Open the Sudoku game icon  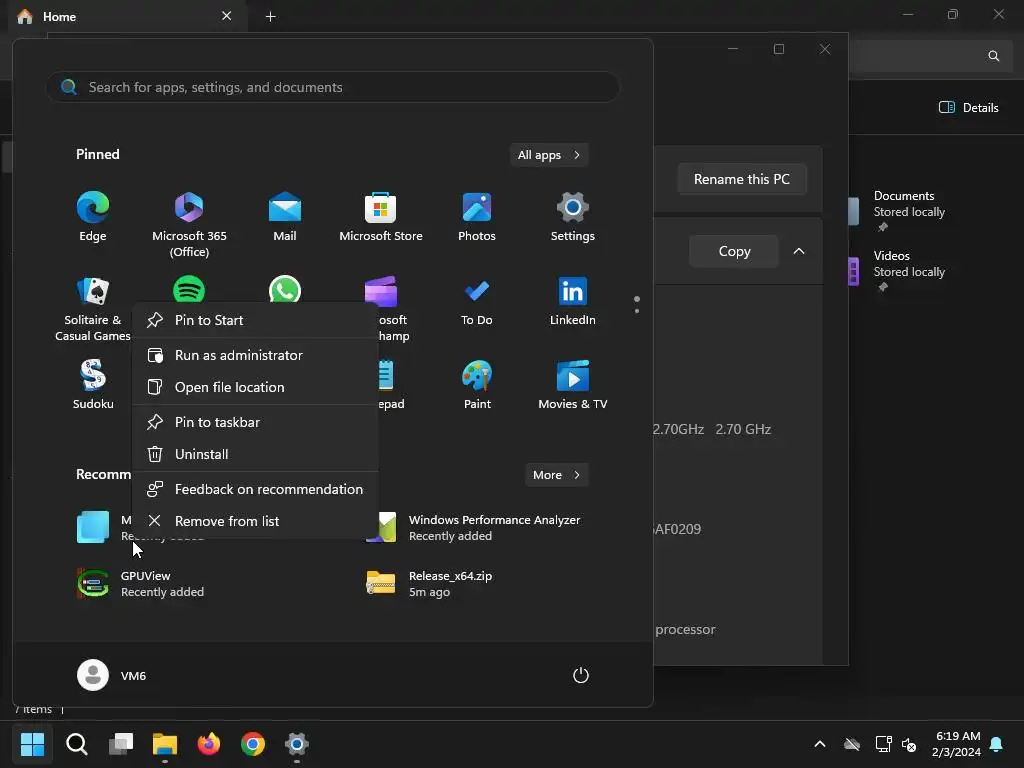pos(93,385)
